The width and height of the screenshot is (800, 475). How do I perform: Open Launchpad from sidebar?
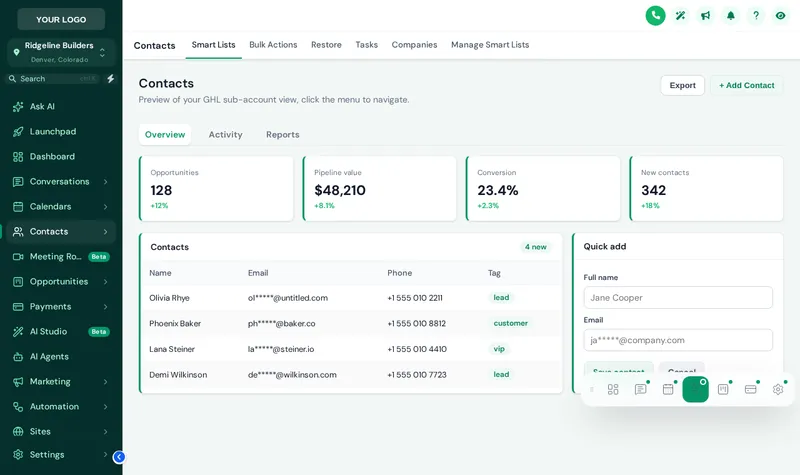(60, 131)
